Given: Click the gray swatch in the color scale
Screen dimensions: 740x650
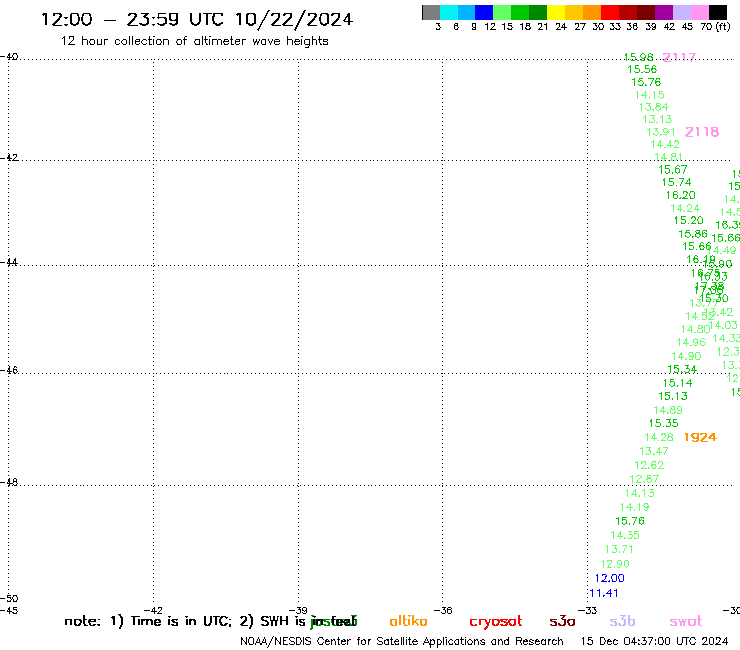Looking at the screenshot, I should (431, 12).
